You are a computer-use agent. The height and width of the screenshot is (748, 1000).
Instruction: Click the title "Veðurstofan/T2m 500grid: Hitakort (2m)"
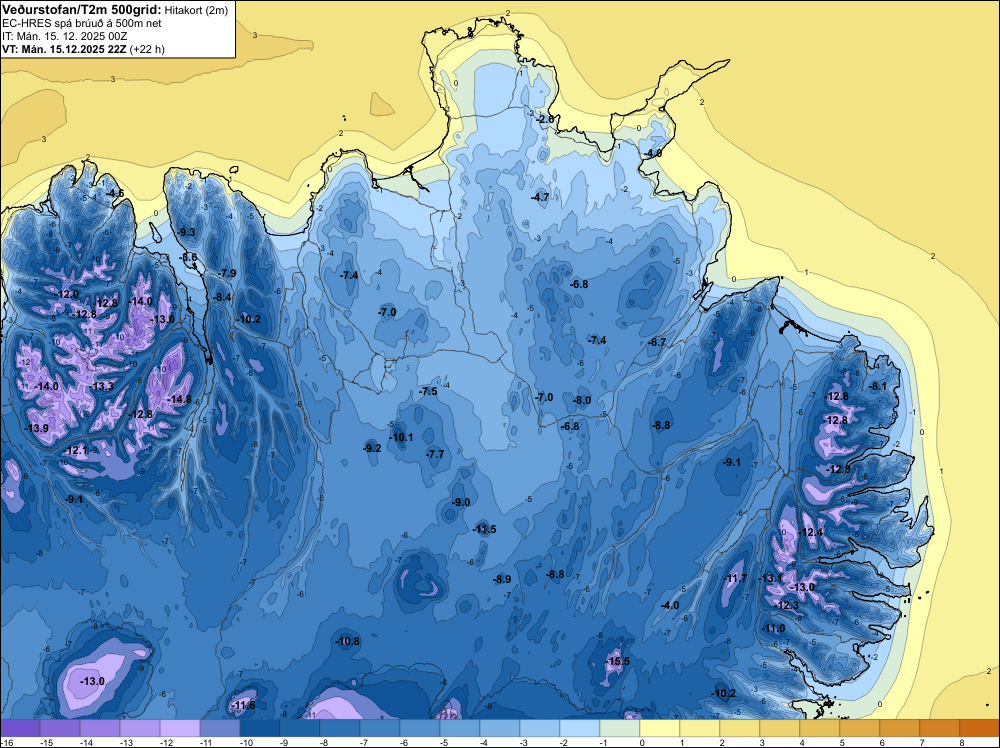[x=115, y=10]
